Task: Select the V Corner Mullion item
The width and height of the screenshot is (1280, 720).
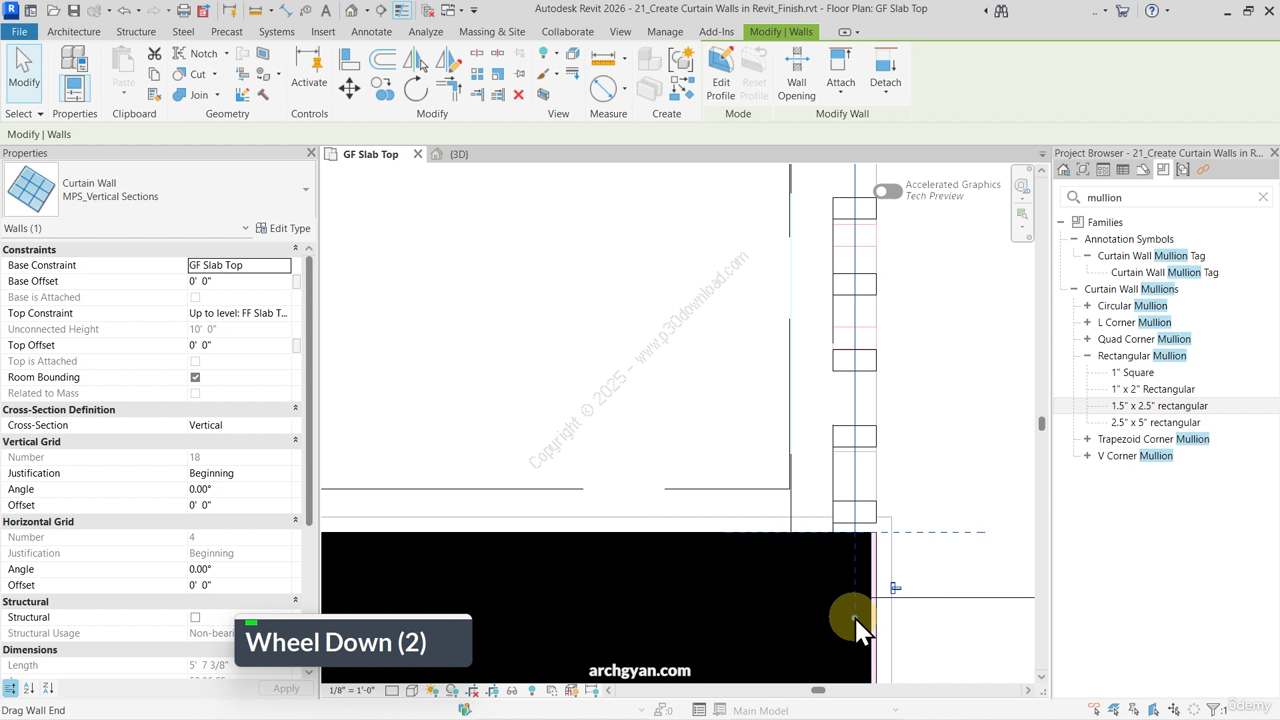Action: coord(1135,456)
